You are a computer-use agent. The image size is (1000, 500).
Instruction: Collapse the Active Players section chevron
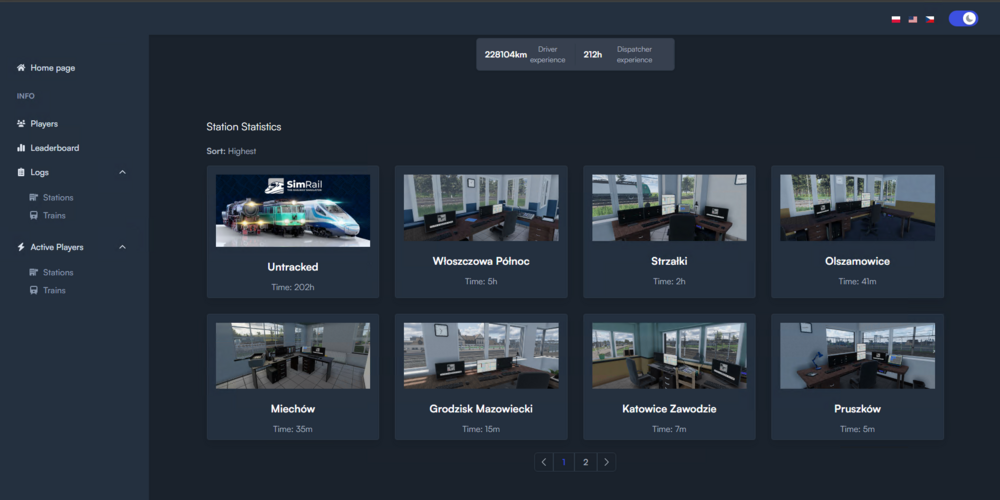123,247
